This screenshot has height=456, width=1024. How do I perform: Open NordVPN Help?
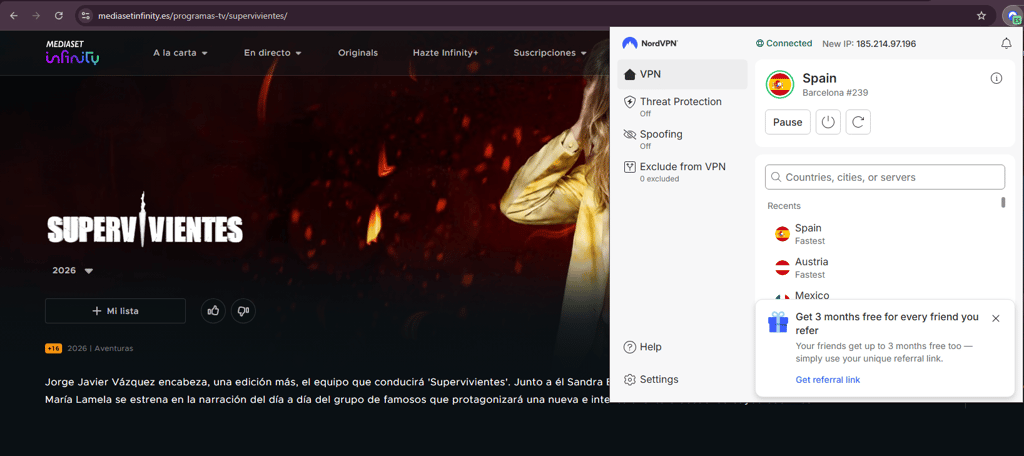tap(643, 347)
